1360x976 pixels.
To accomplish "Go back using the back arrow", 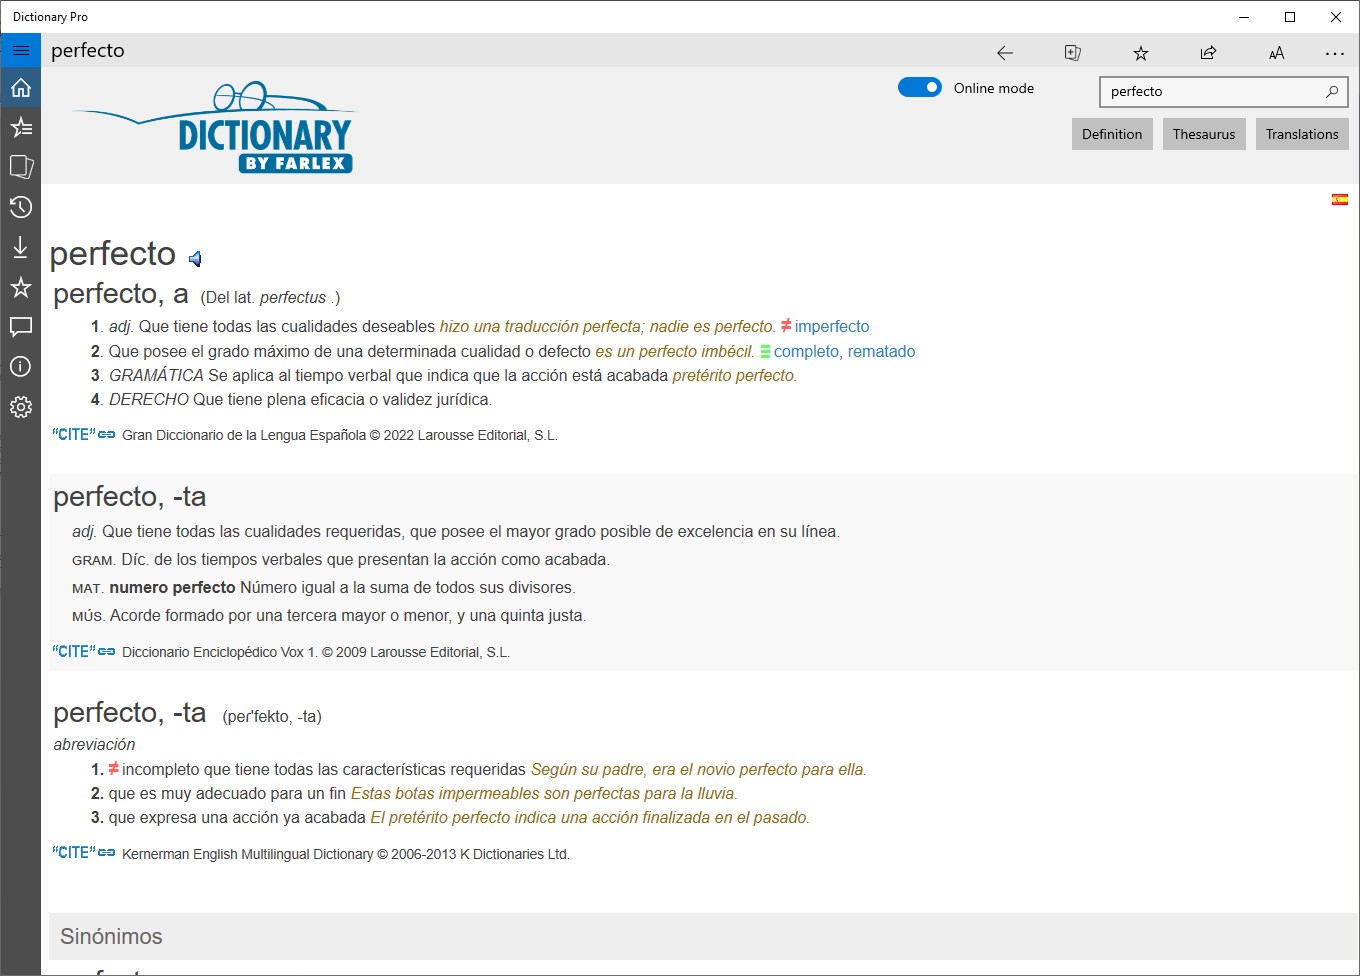I will pos(1004,52).
